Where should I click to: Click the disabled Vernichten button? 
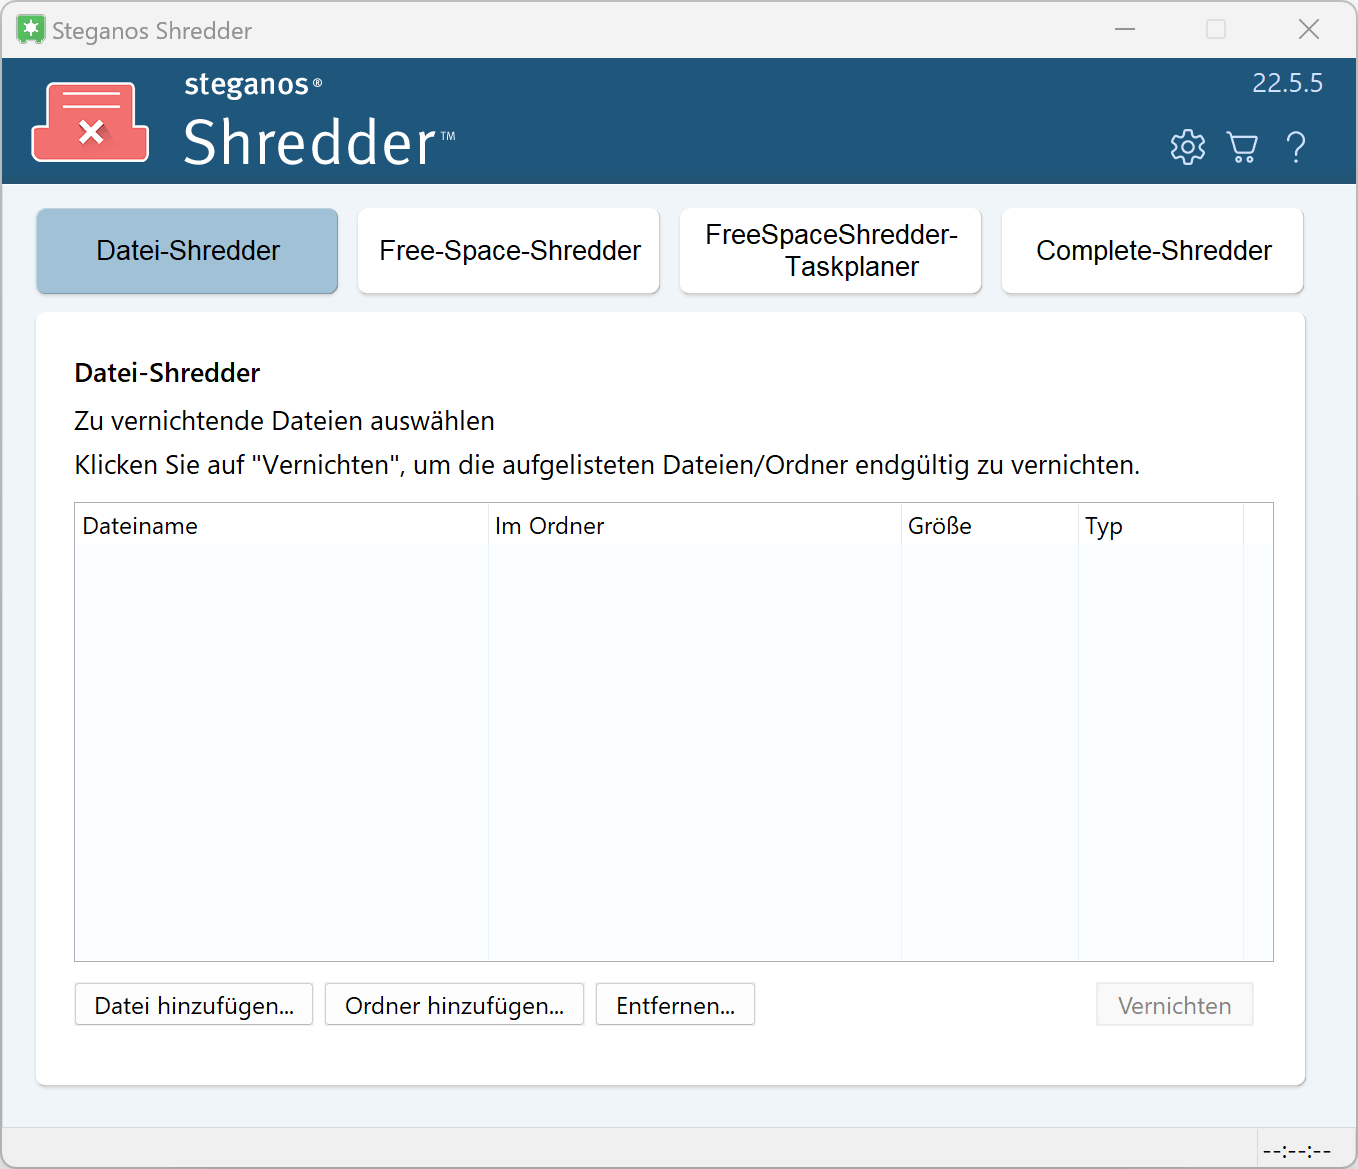tap(1174, 1004)
